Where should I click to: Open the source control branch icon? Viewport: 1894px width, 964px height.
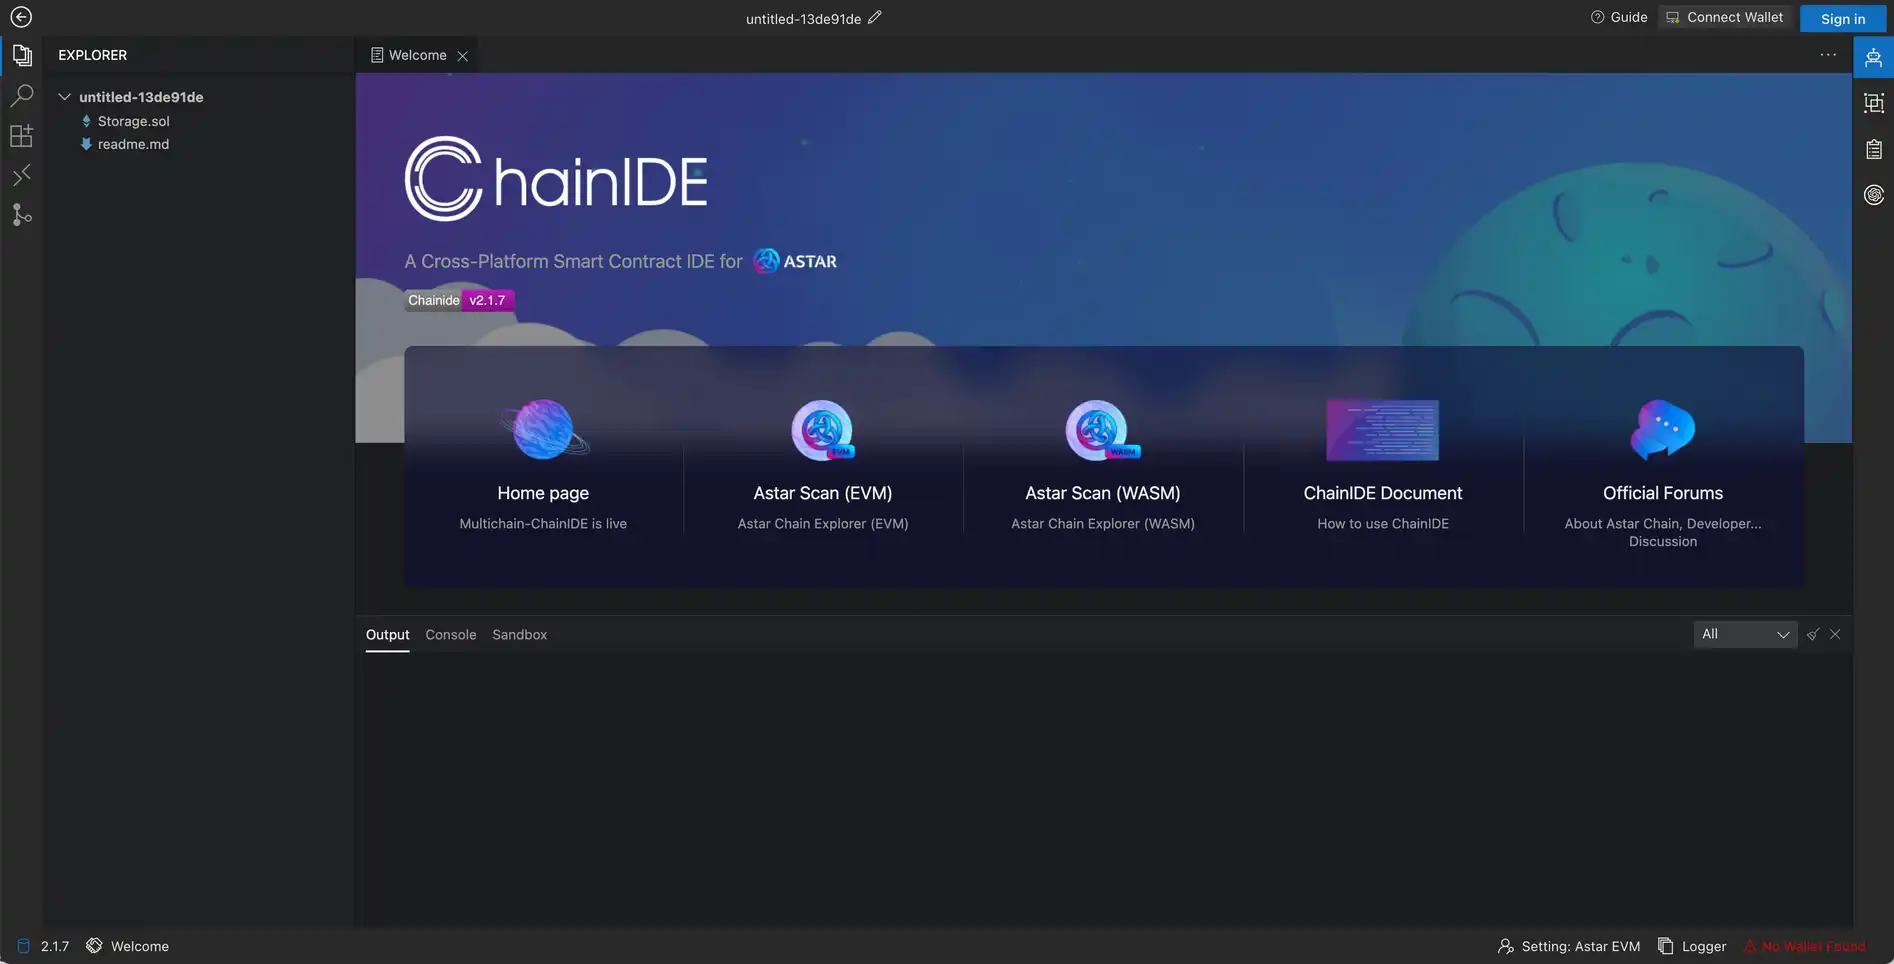click(22, 215)
